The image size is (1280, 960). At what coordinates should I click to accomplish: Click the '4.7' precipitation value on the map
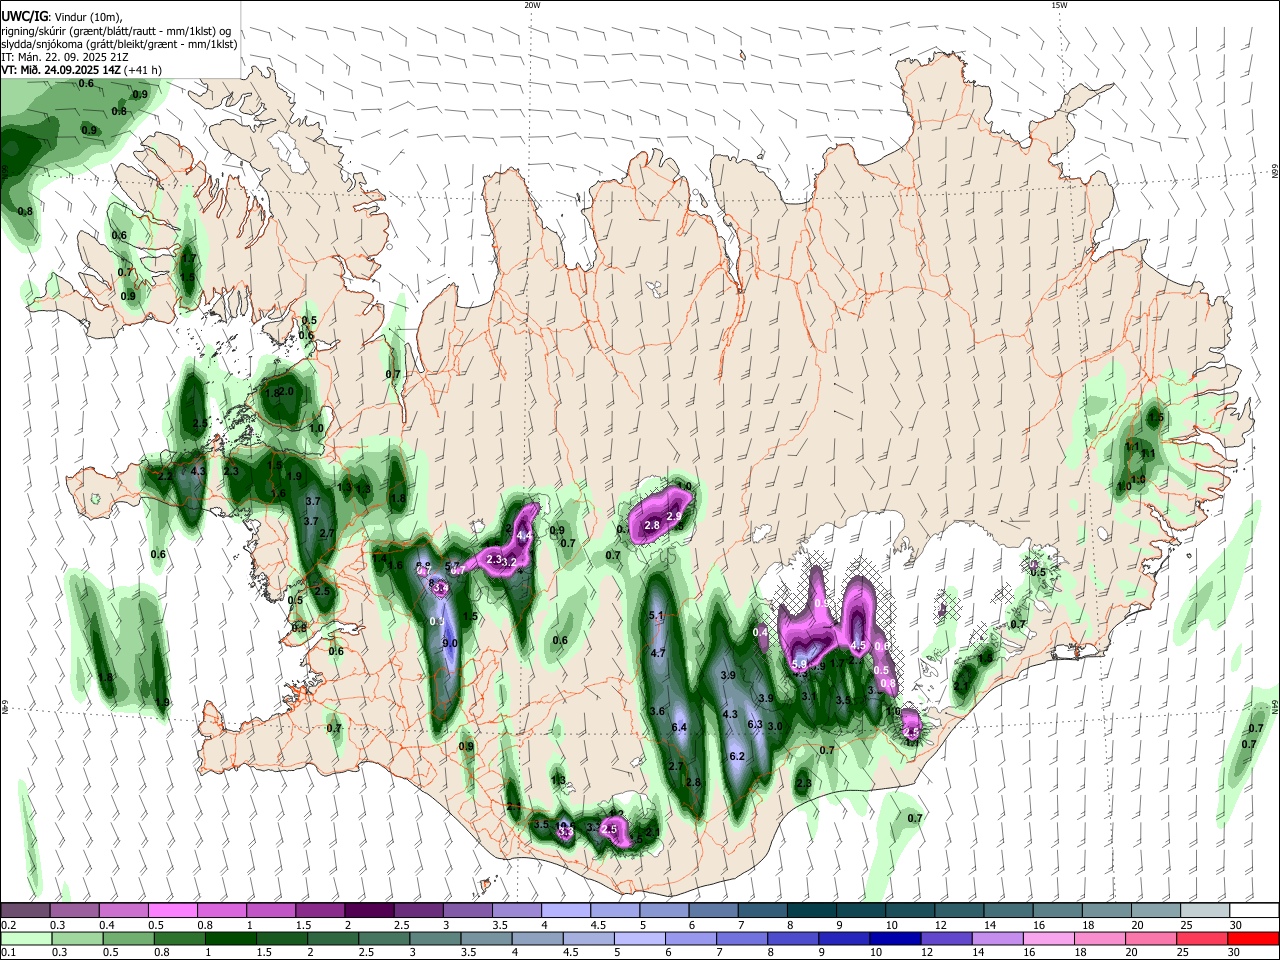tap(658, 653)
